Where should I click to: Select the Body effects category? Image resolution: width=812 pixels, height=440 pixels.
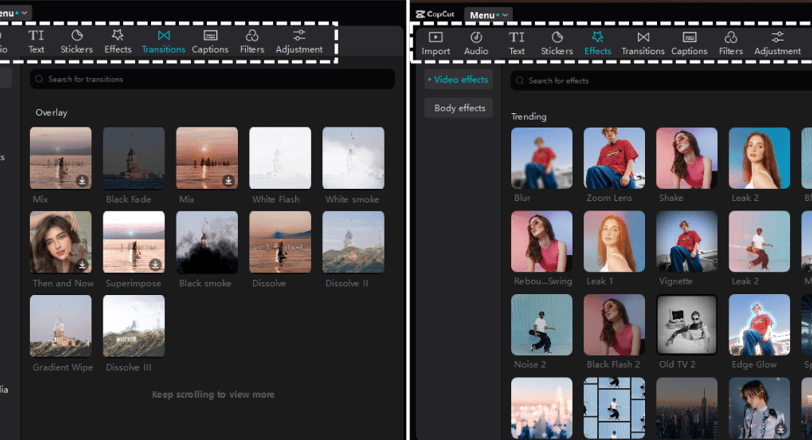(x=459, y=108)
